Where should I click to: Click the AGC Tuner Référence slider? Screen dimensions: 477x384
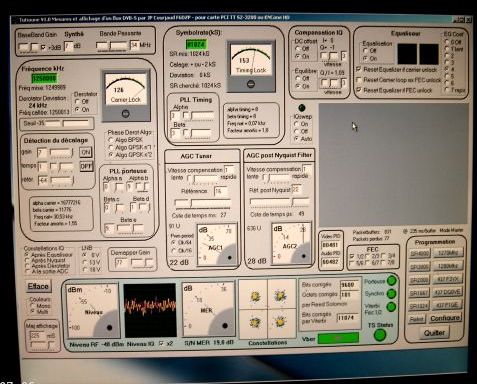(203, 203)
